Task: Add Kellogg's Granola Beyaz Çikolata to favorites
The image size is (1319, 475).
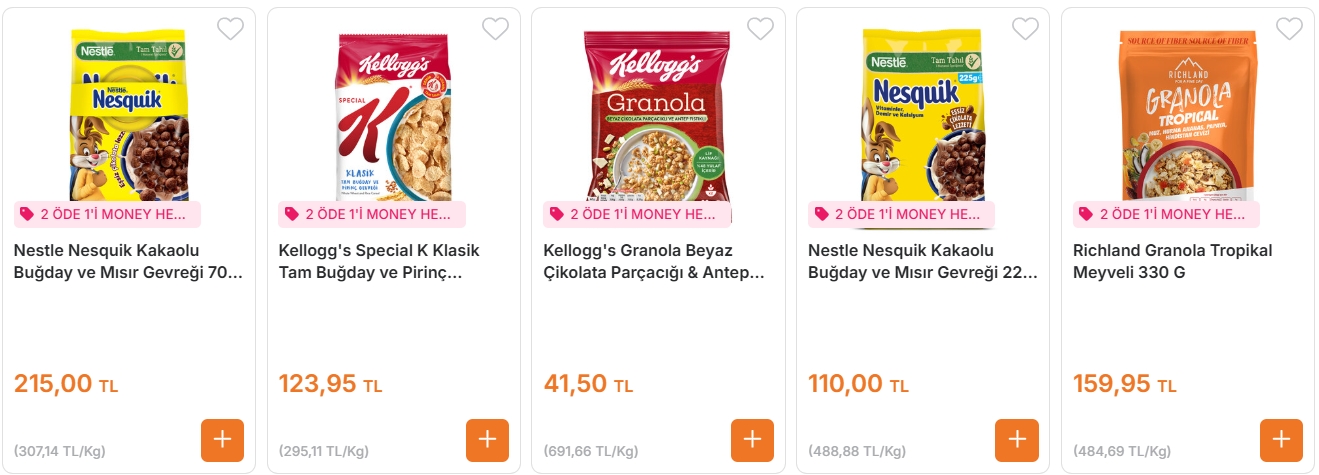Action: pos(760,29)
